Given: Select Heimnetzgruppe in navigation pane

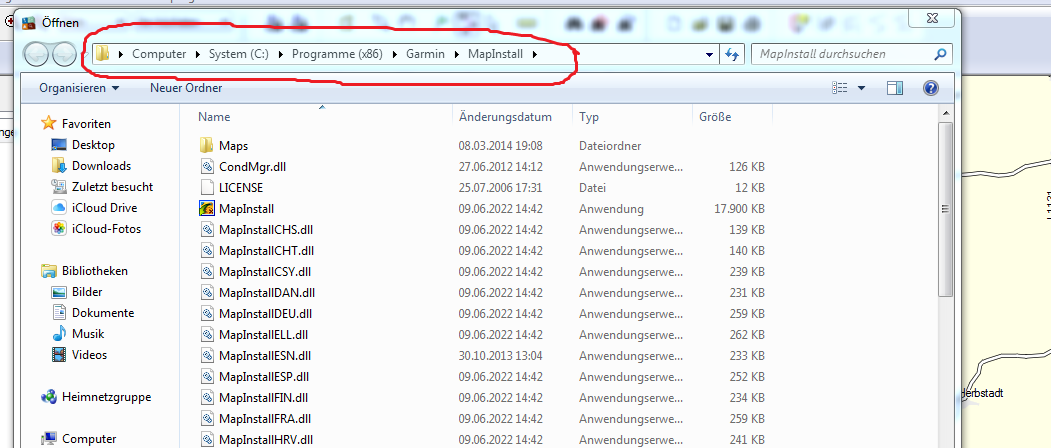Looking at the screenshot, I should click(x=106, y=397).
